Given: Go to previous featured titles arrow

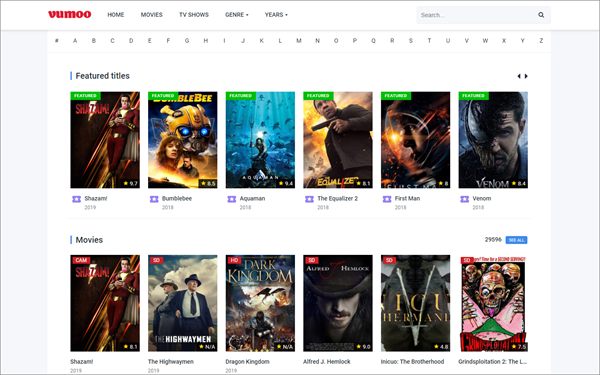Looking at the screenshot, I should (x=519, y=76).
